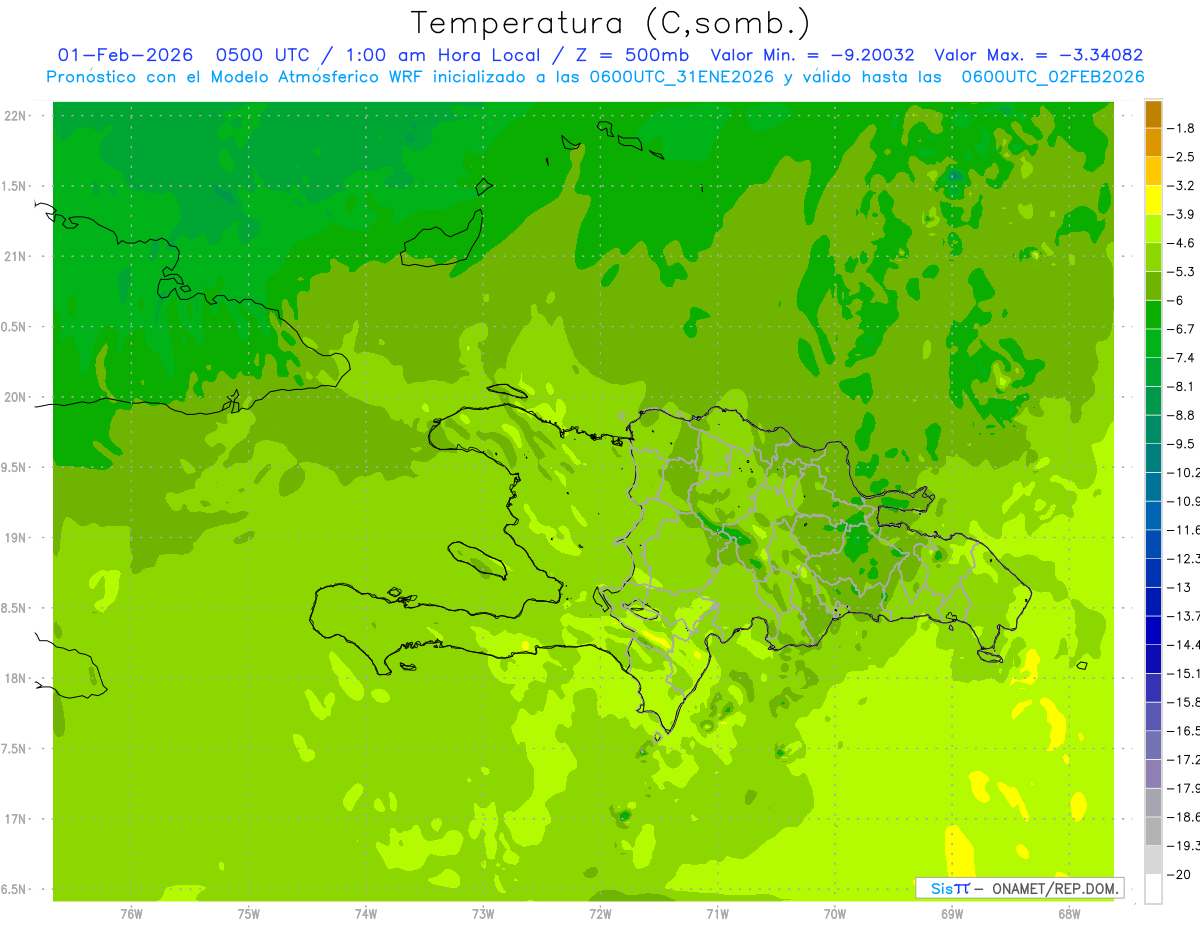This screenshot has width=1200, height=927.
Task: Click the "69W" longitude label
Action: pos(952,913)
